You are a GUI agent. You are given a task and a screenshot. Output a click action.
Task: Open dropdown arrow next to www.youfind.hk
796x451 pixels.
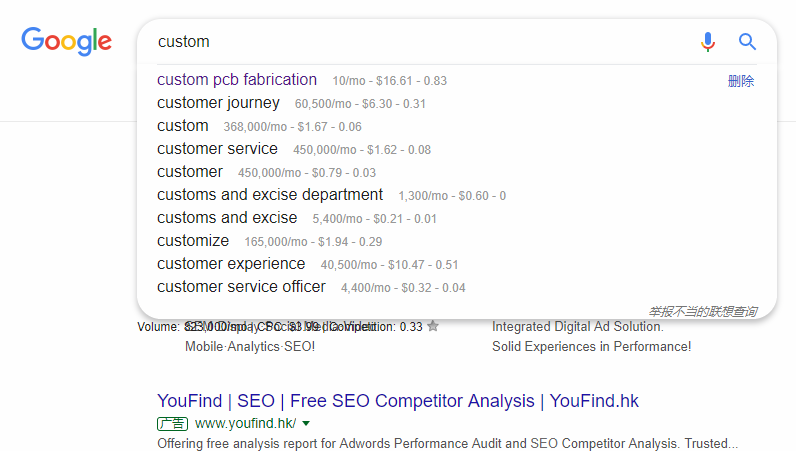[306, 423]
